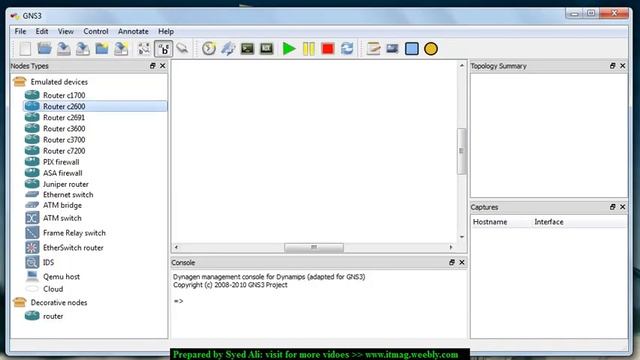Screen dimensions: 640x360
Task: Close the Topology Summary panel
Action: (623, 66)
